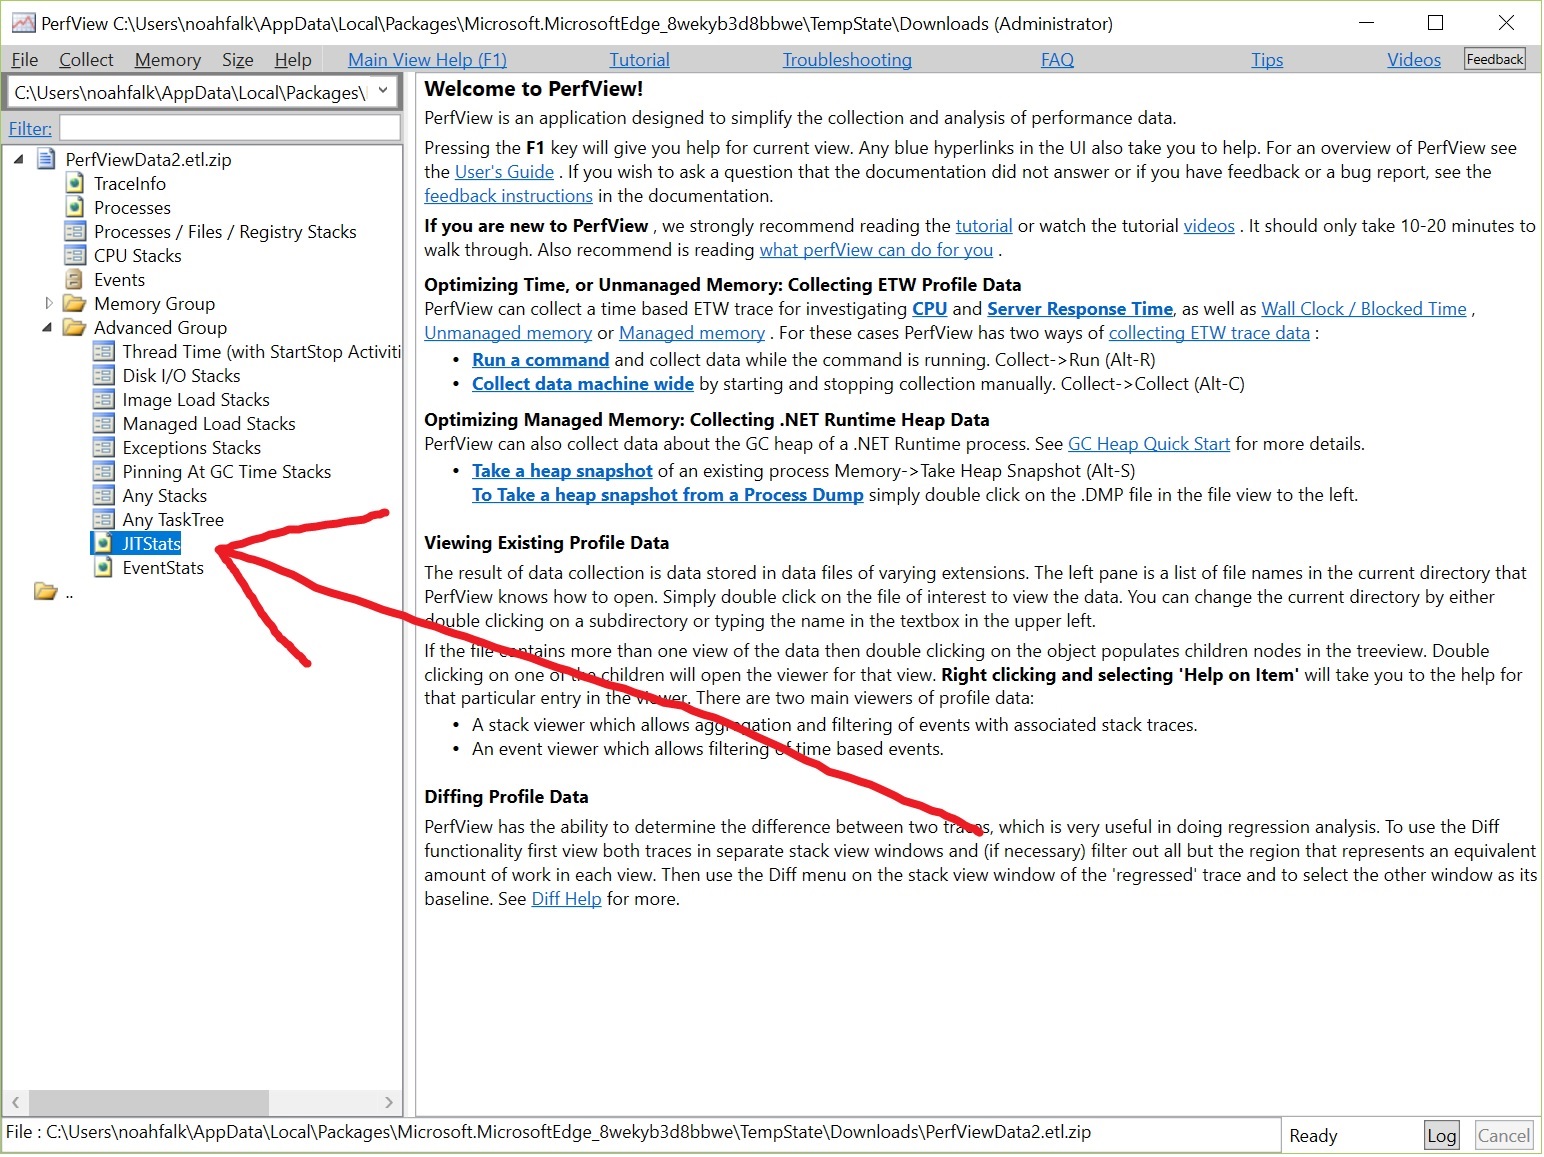Image resolution: width=1544 pixels, height=1157 pixels.
Task: Click the Any Stacks icon
Action: point(103,495)
